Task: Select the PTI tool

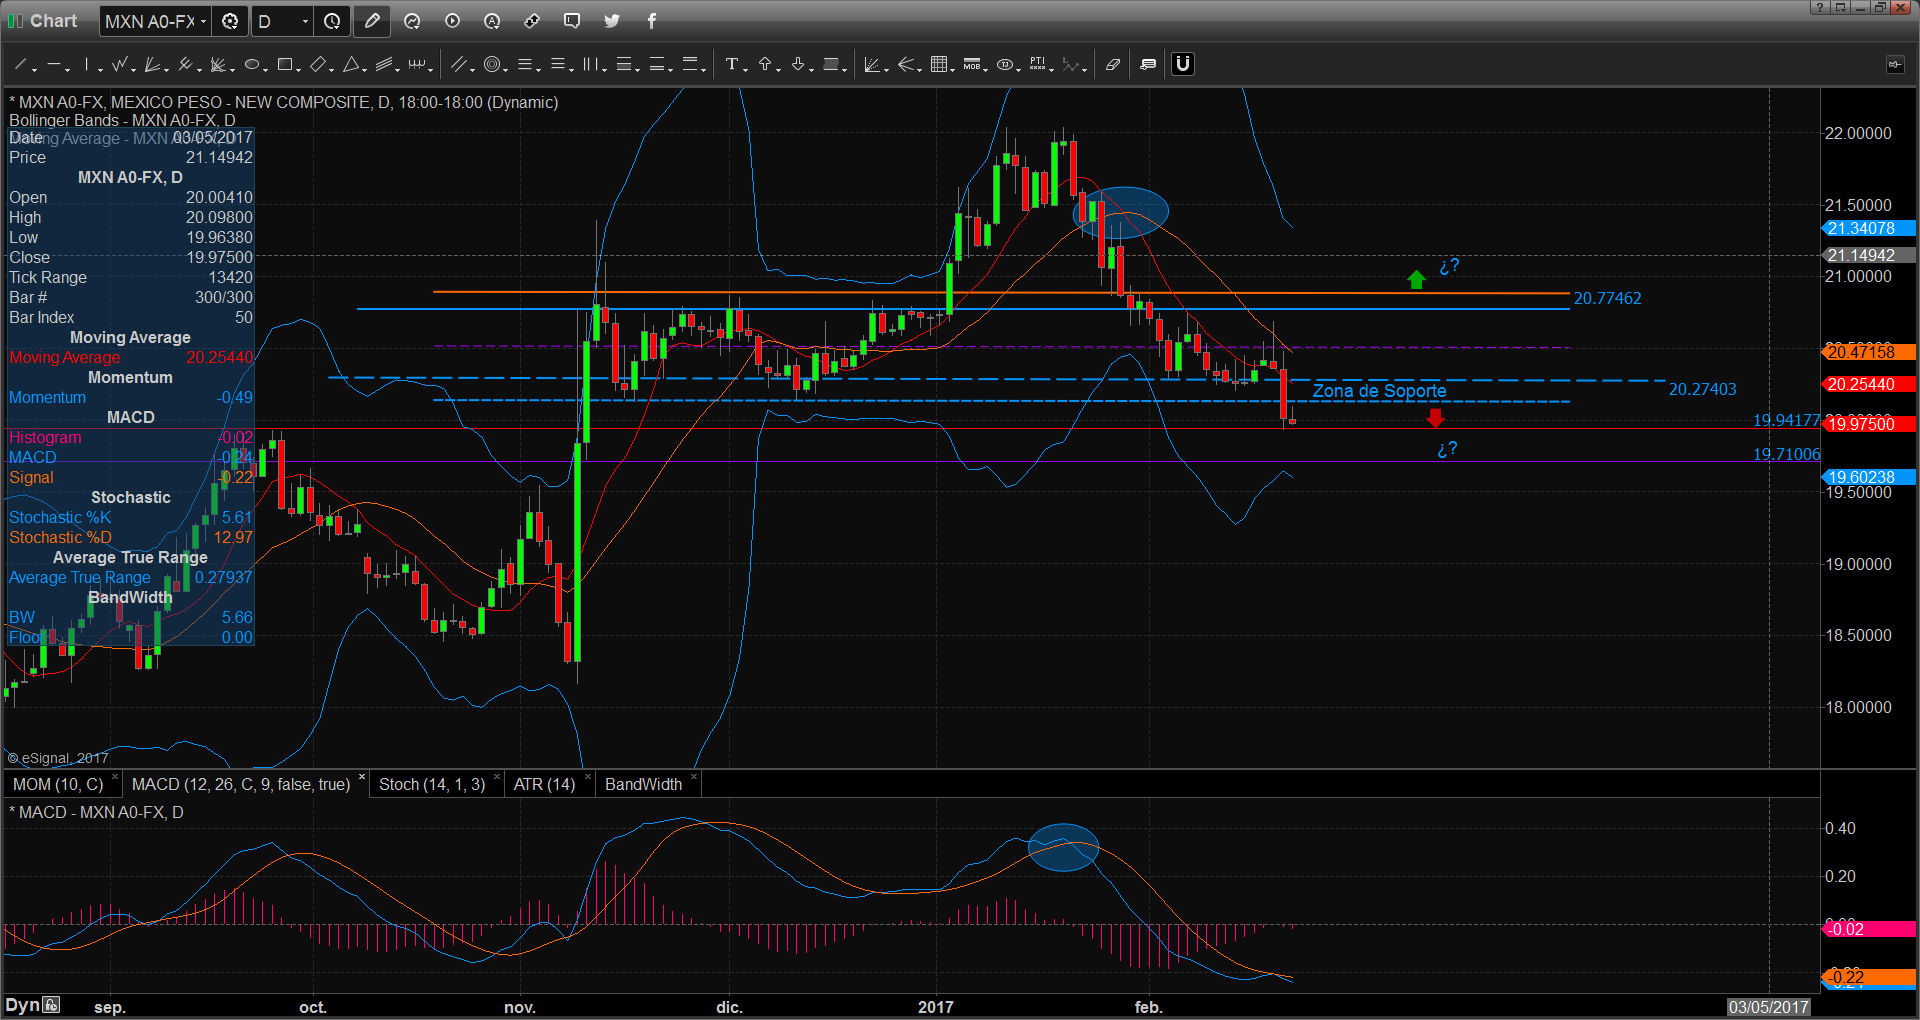Action: point(1037,65)
